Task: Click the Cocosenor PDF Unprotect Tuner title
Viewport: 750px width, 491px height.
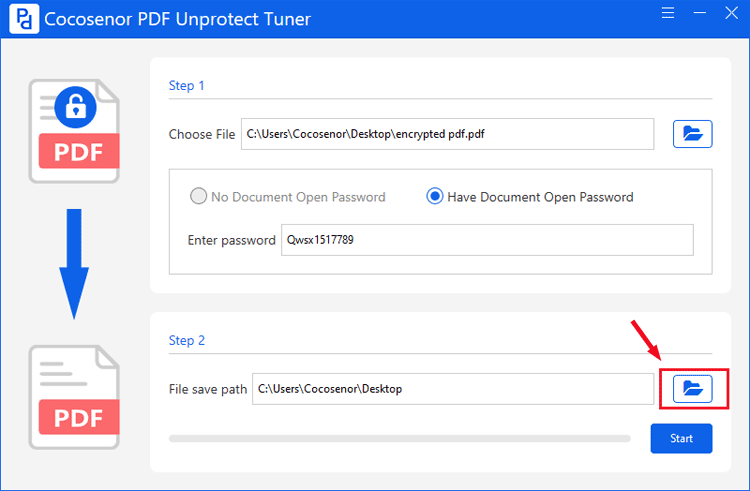Action: tap(177, 19)
